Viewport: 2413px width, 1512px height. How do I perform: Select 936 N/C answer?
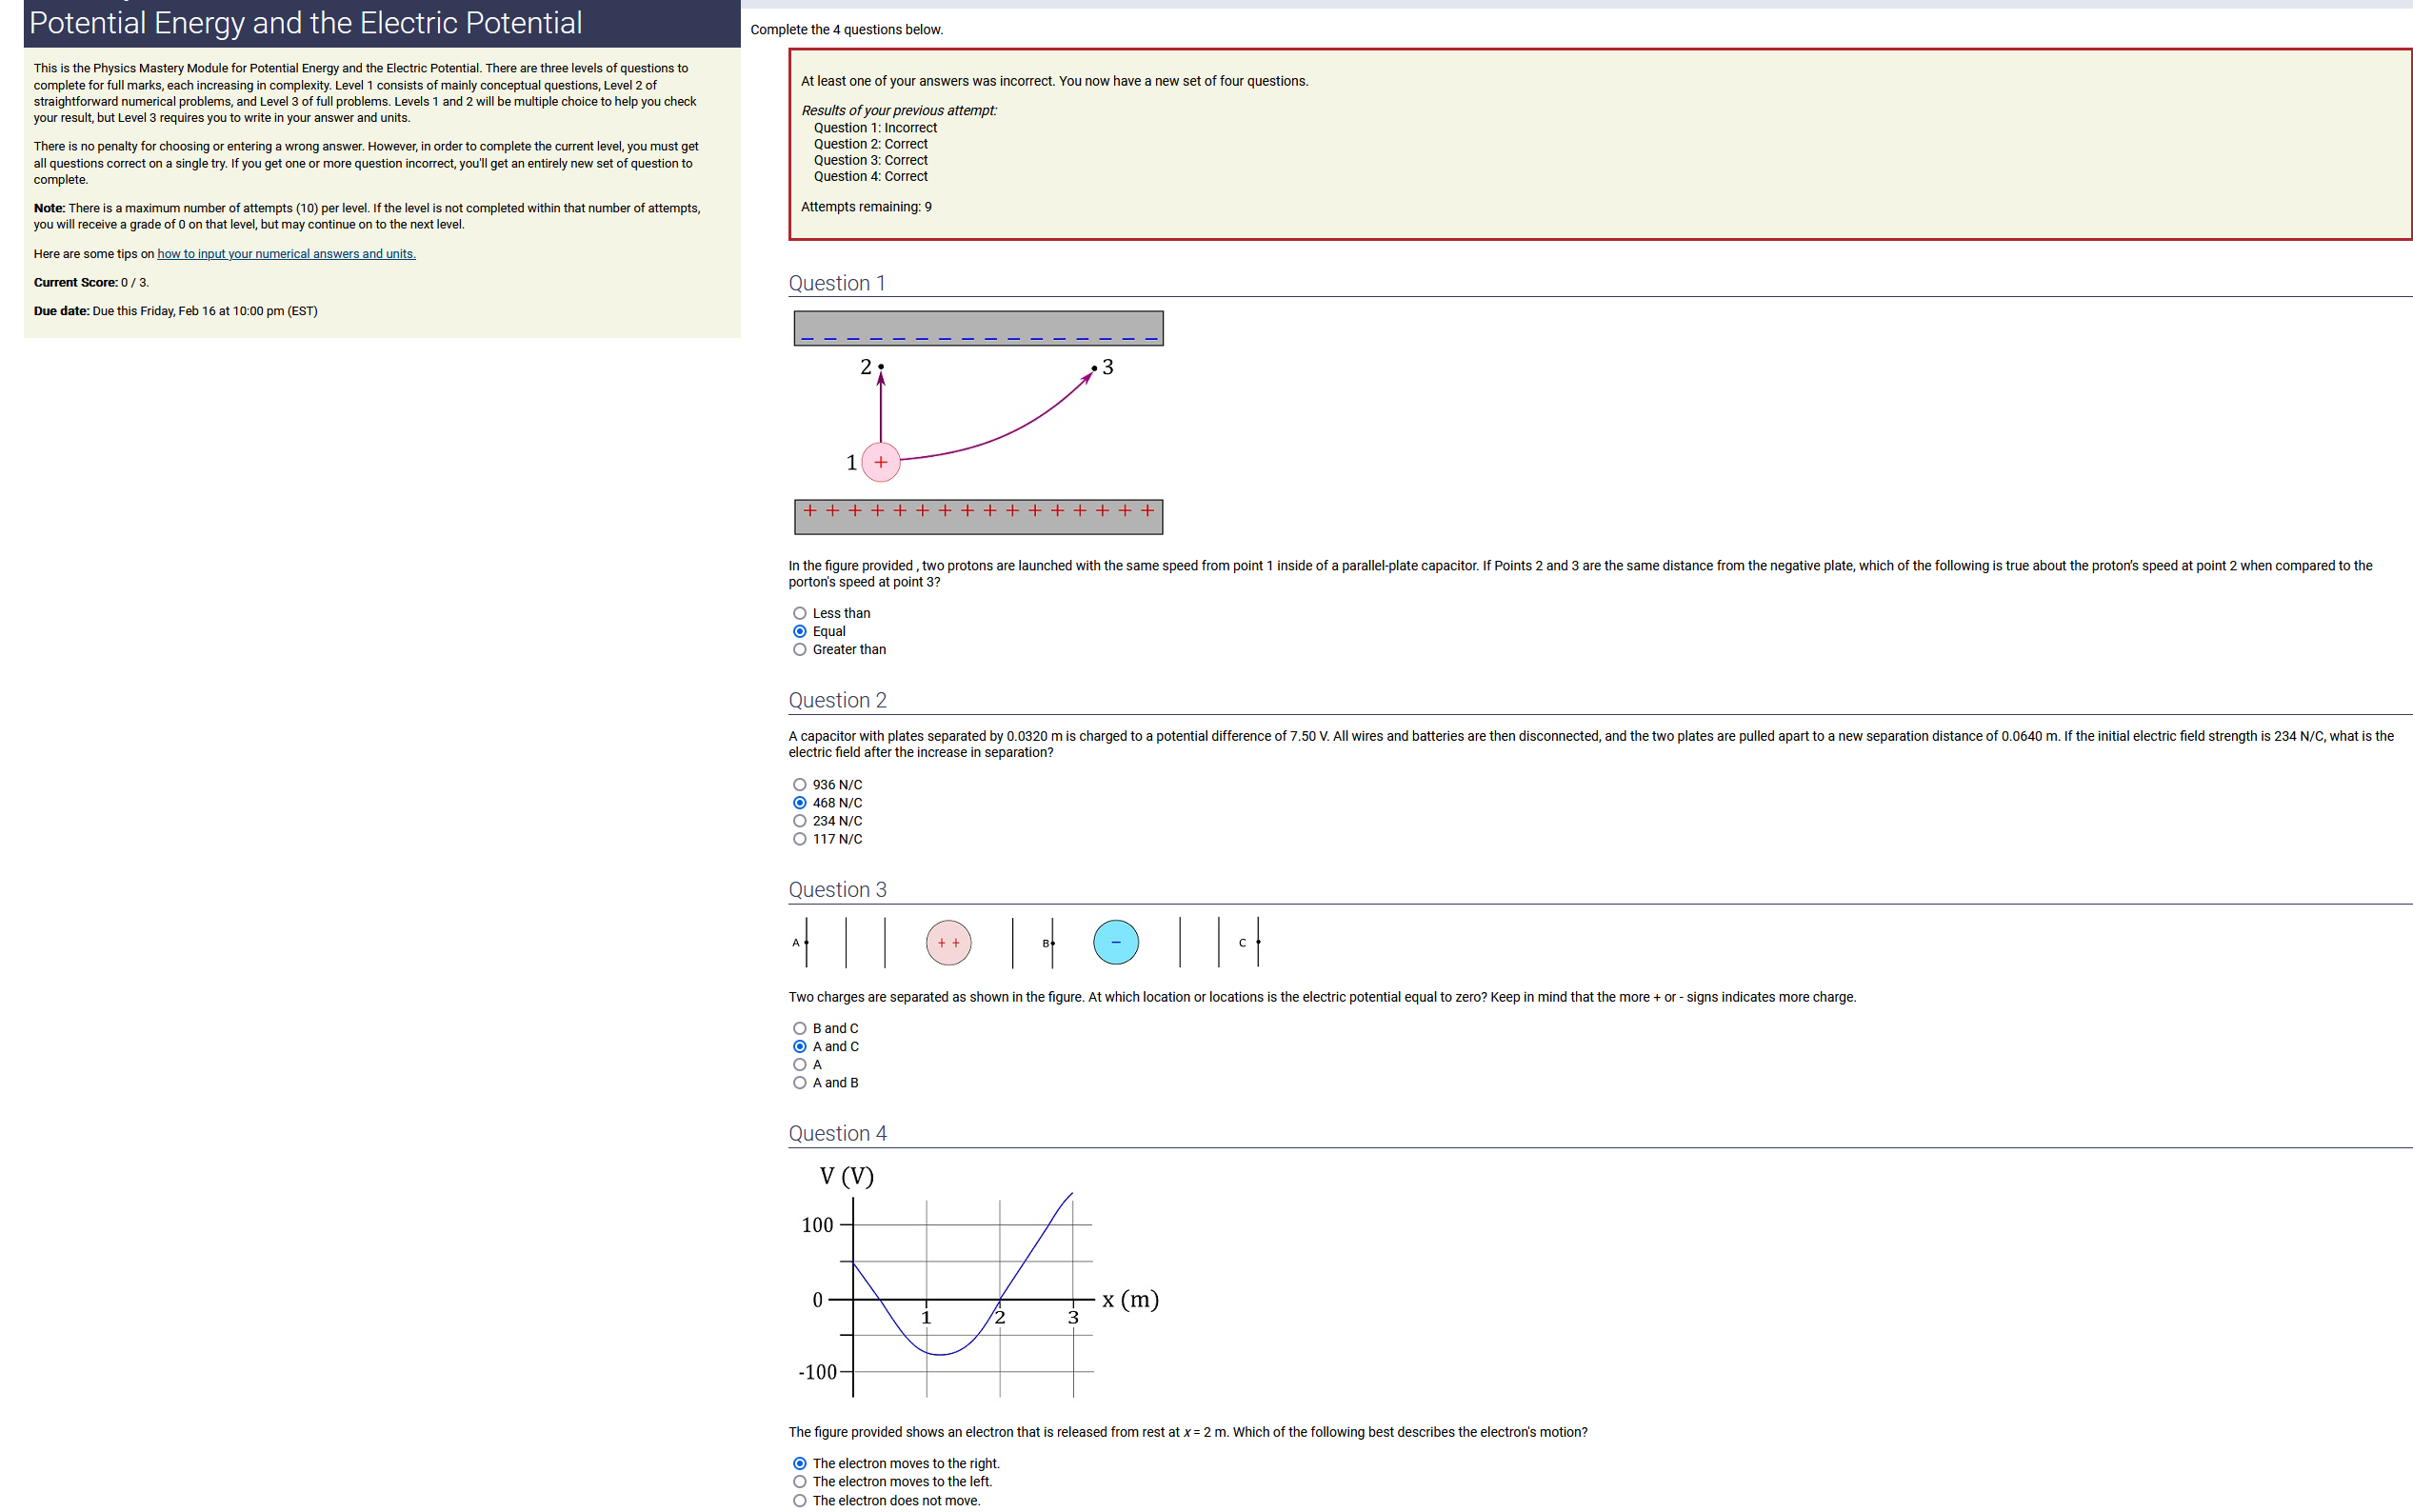tap(799, 785)
